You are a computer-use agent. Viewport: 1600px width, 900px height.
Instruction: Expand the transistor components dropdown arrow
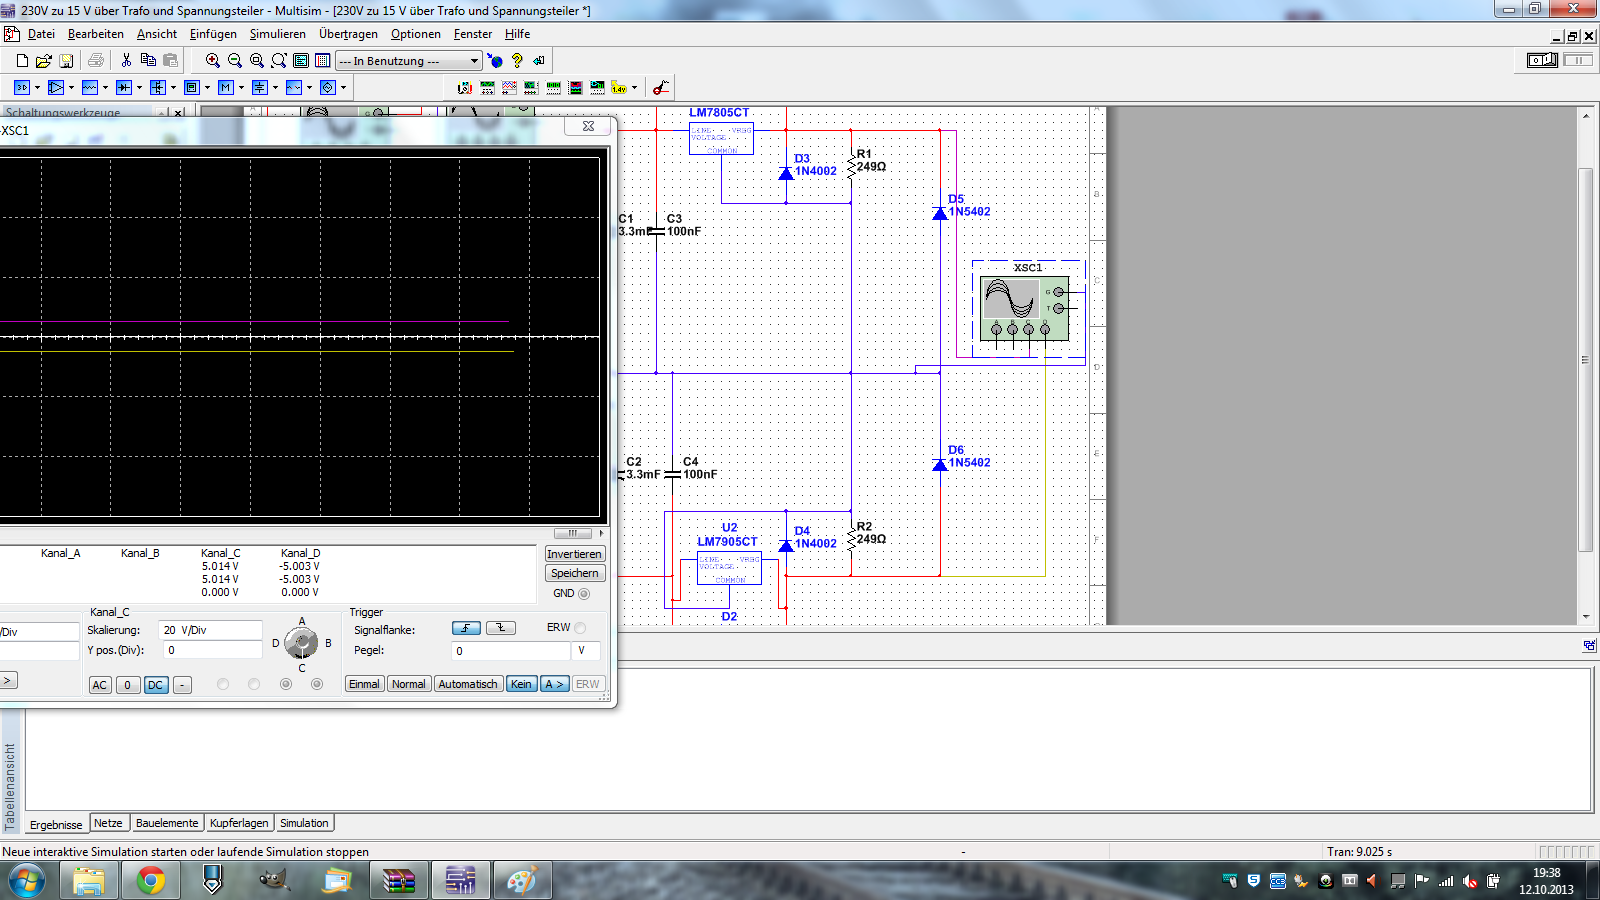click(x=173, y=88)
